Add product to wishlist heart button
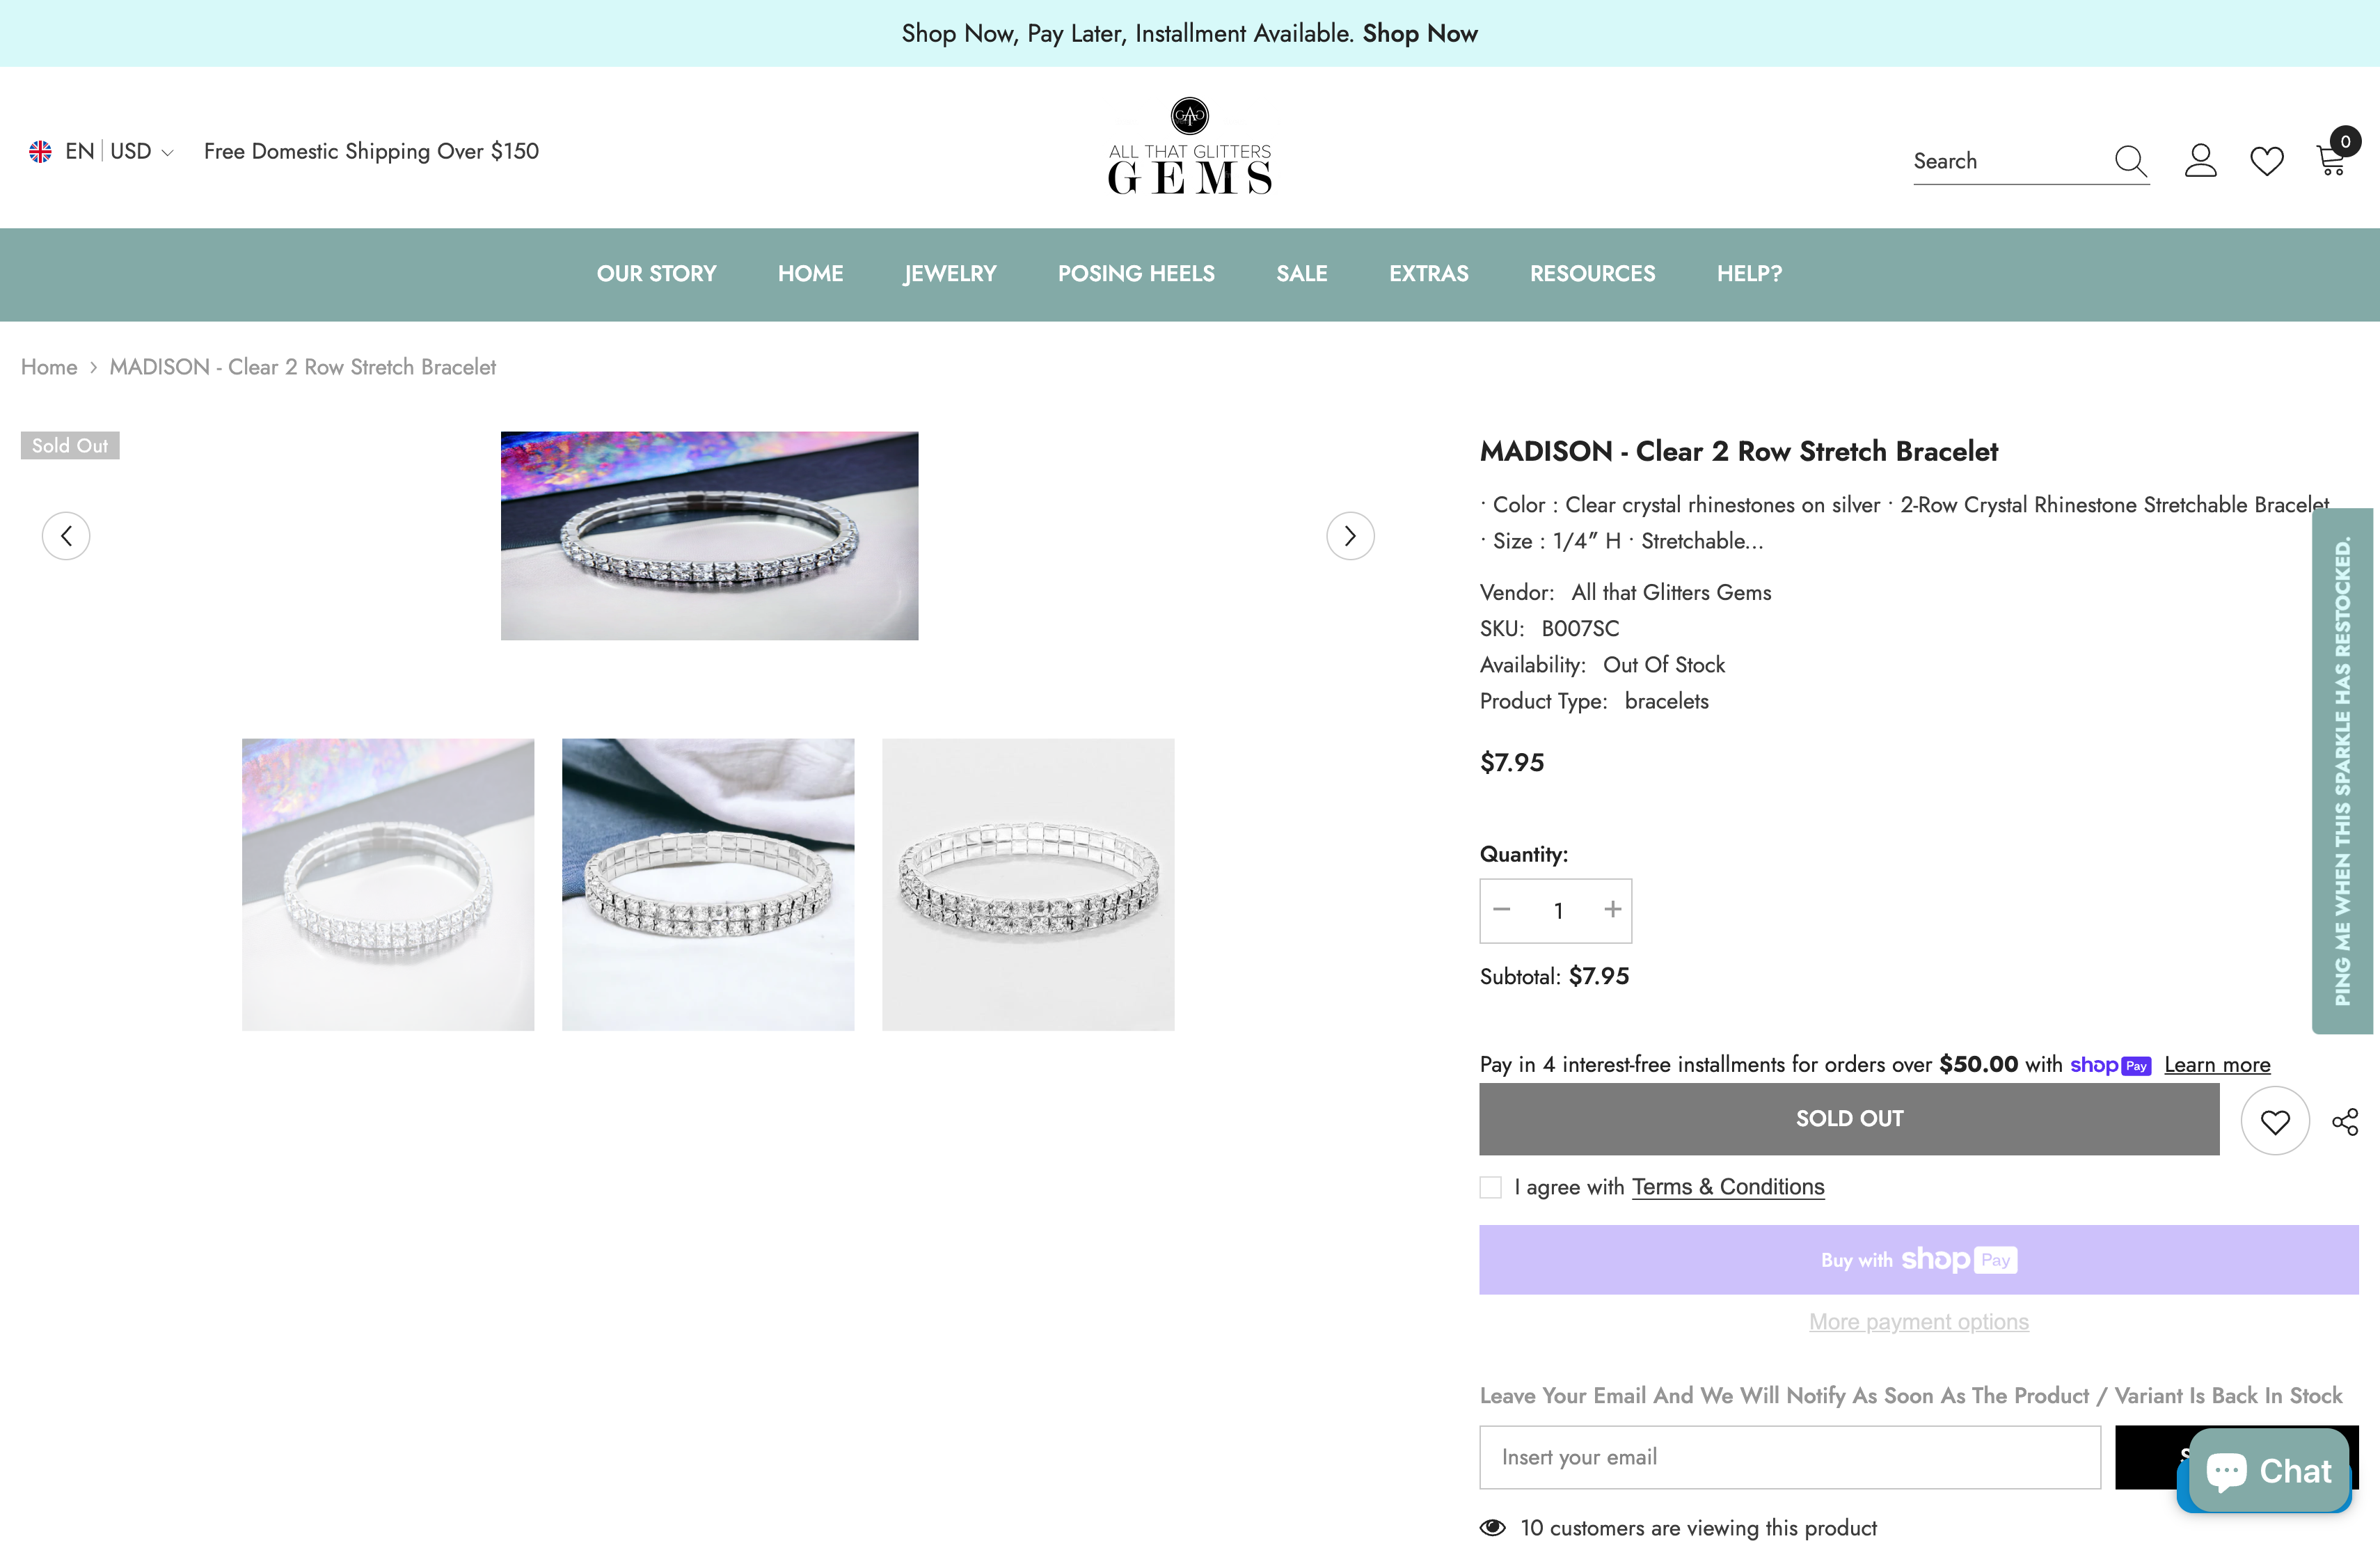2380x1541 pixels. click(2275, 1121)
